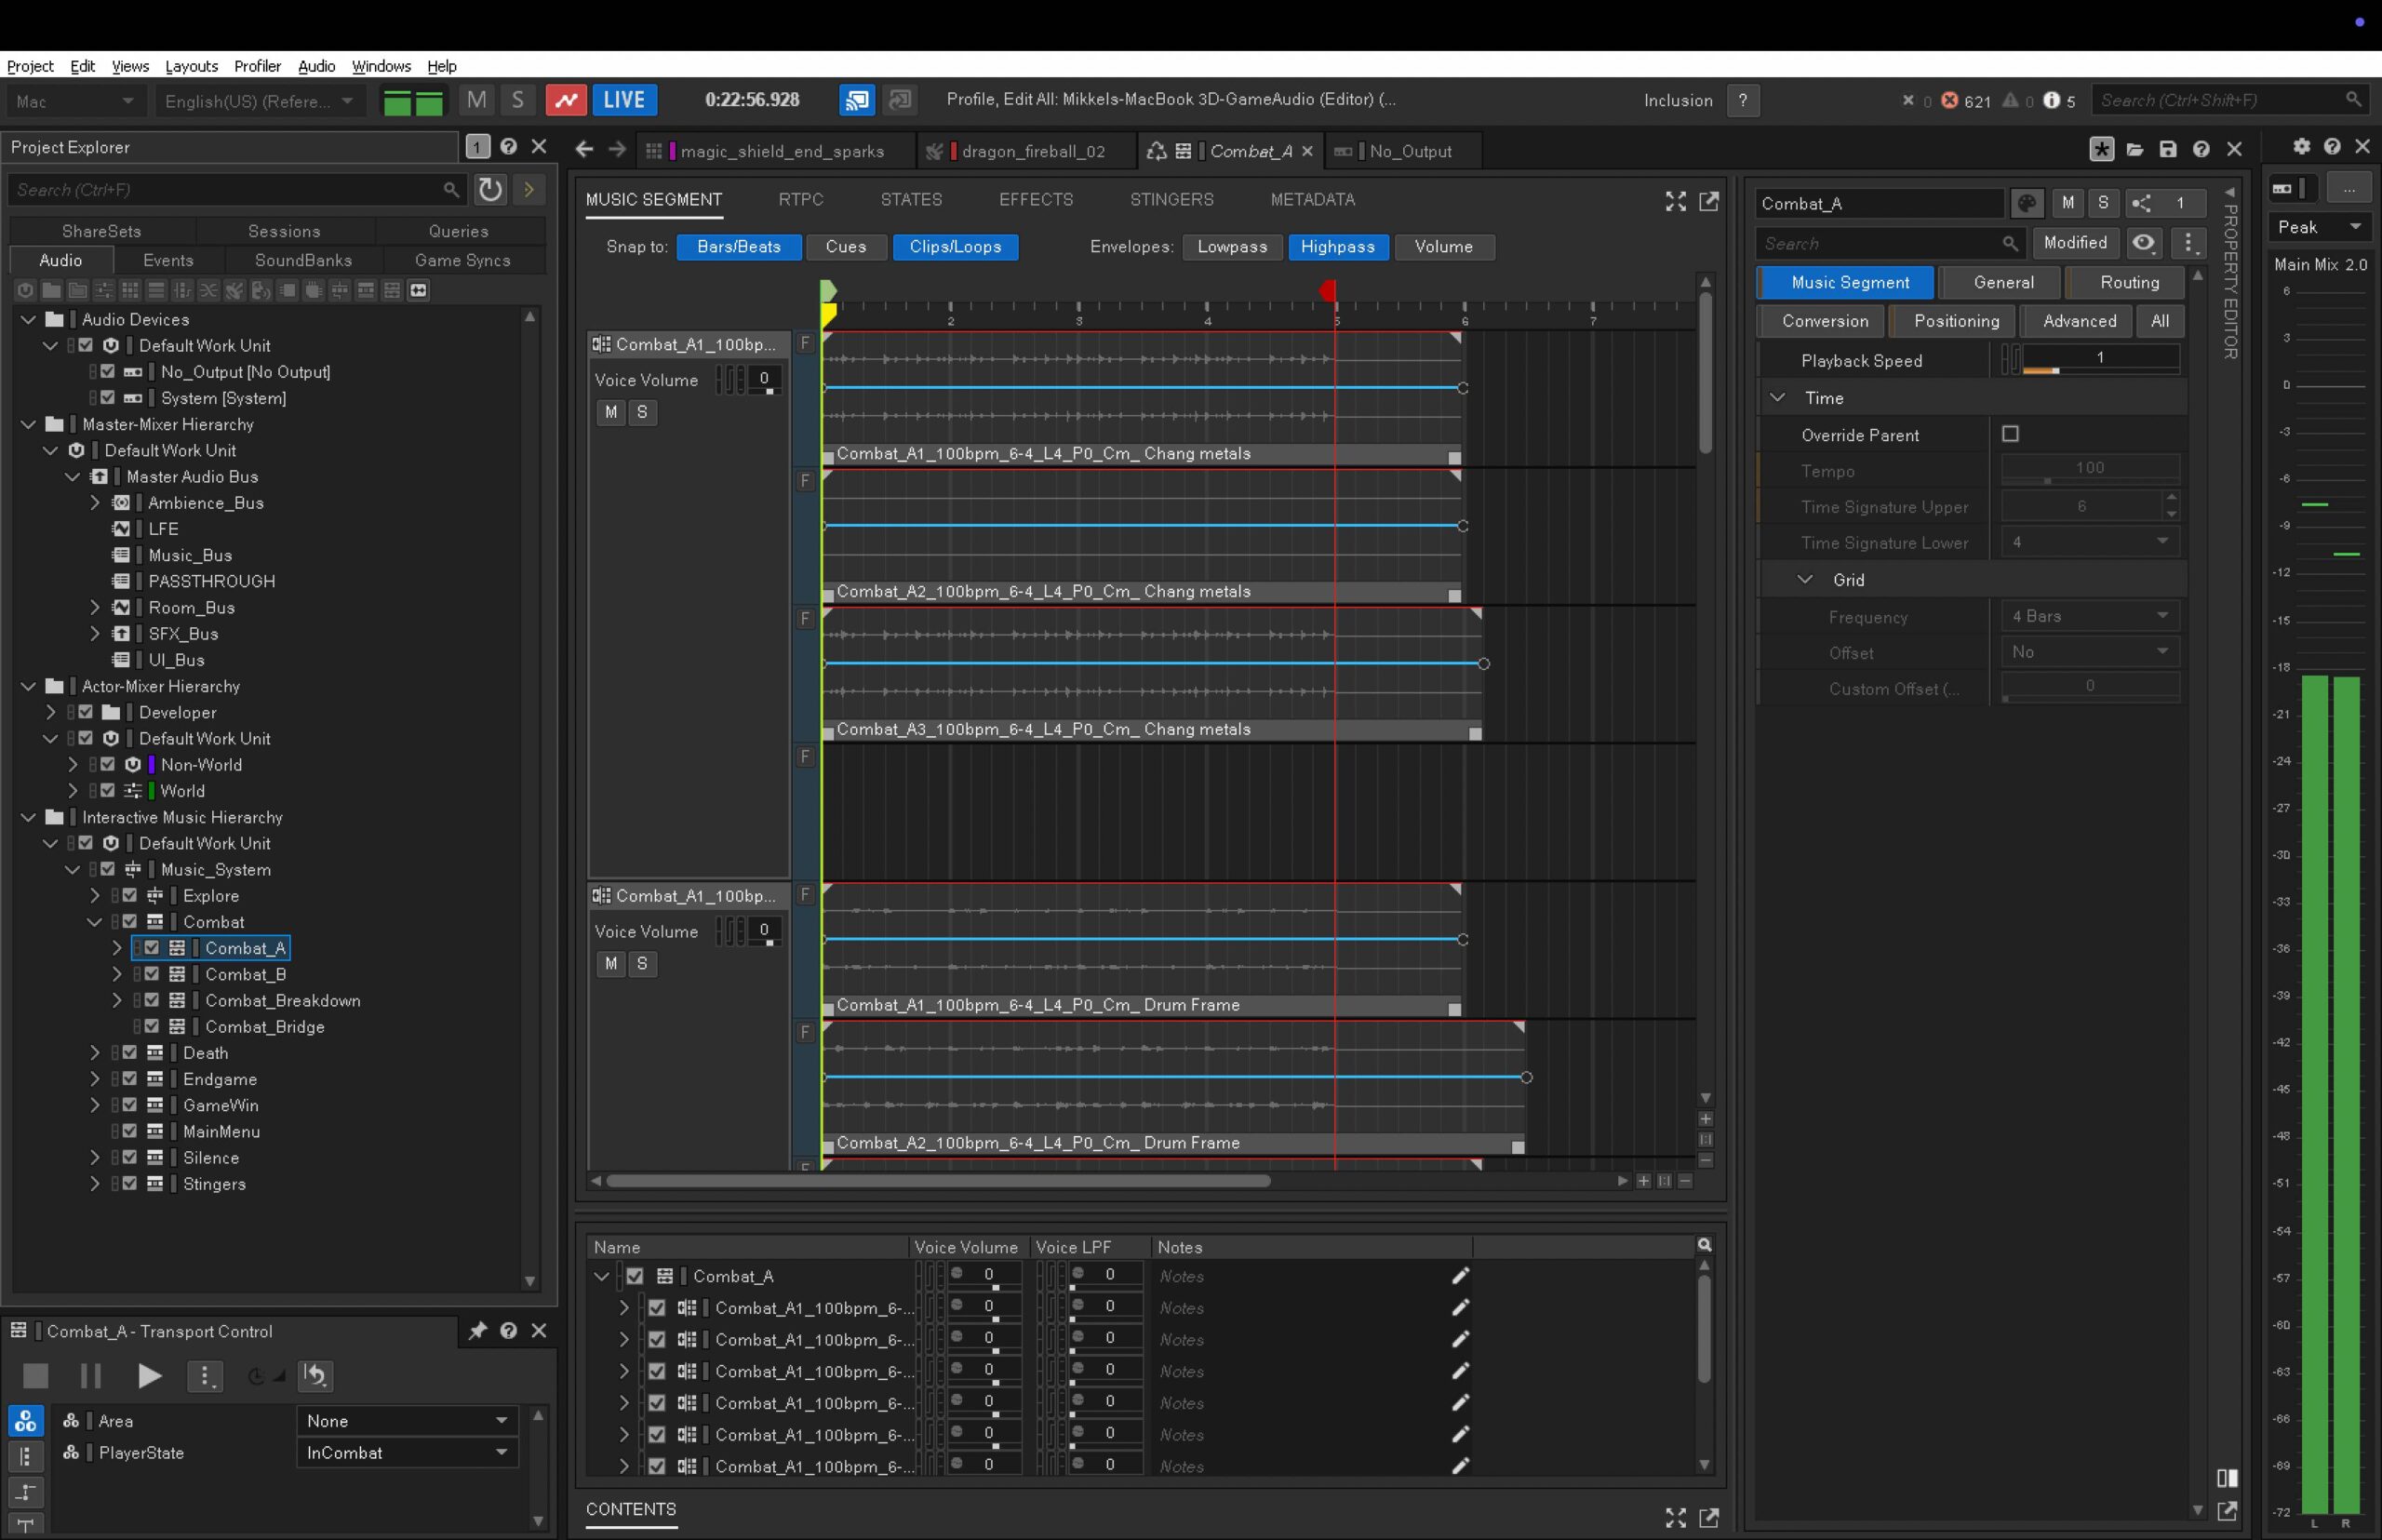Toggle Highpass envelope display

[1337, 247]
